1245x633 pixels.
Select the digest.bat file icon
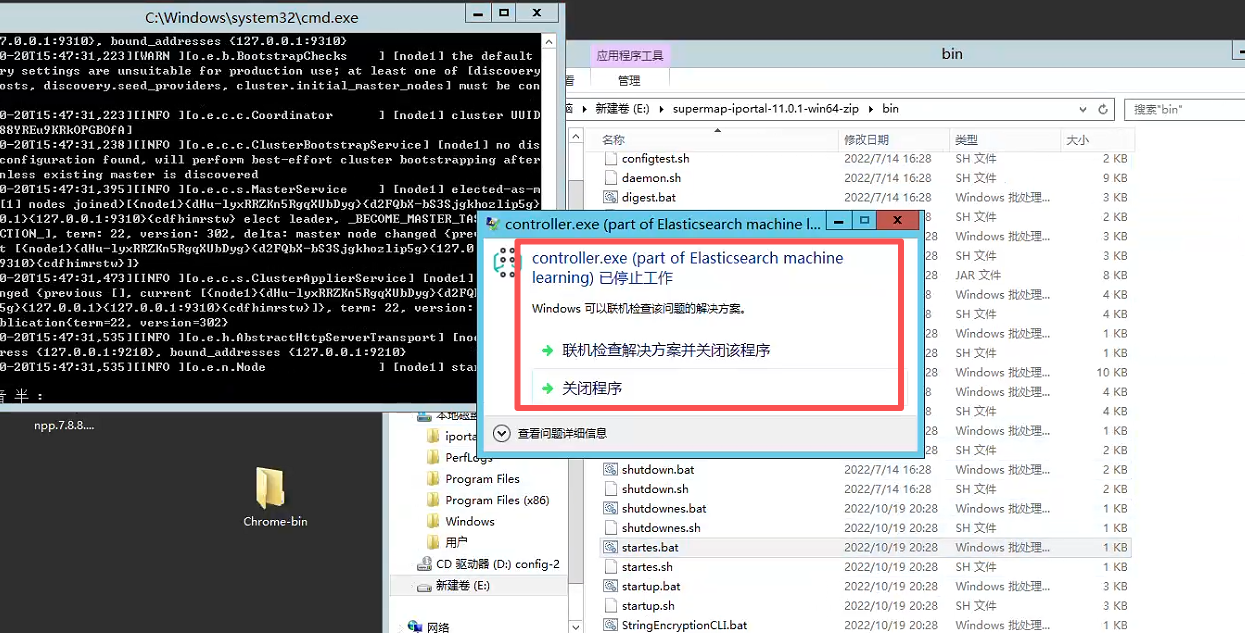(611, 197)
